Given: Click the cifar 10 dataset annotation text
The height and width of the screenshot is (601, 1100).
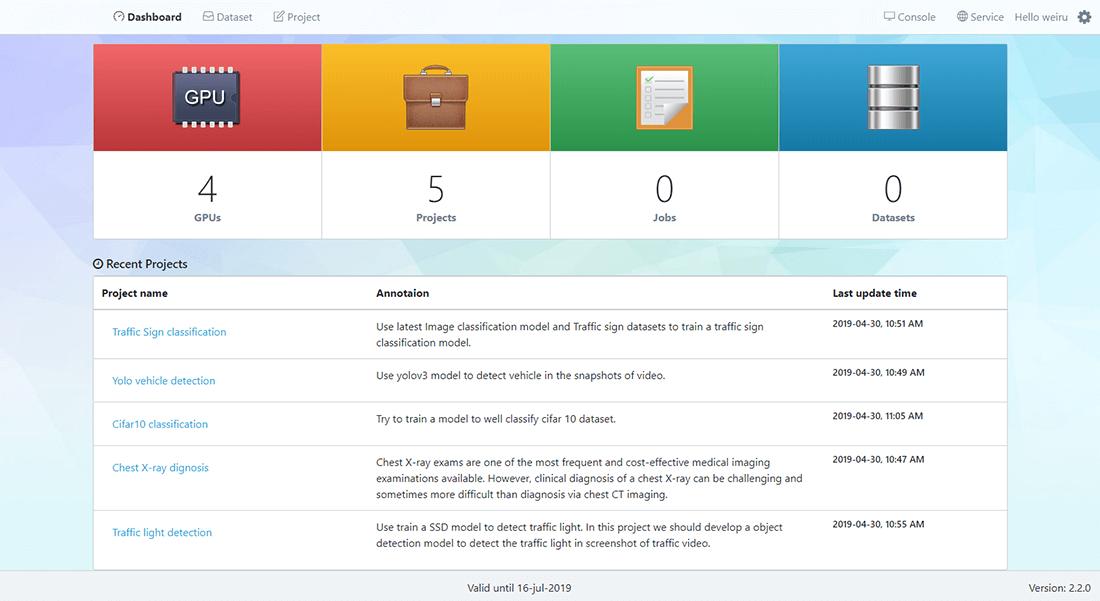Looking at the screenshot, I should click(496, 419).
